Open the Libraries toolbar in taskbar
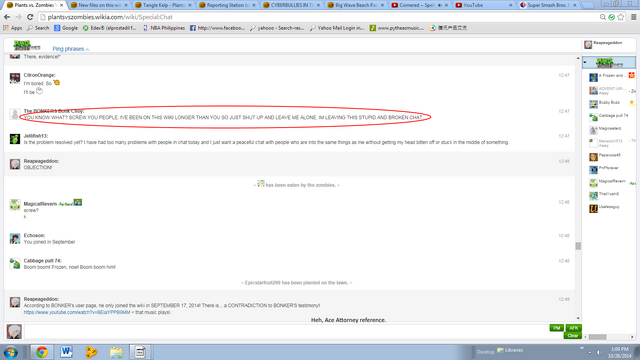Viewport: 640px width, 360px height. (510, 350)
